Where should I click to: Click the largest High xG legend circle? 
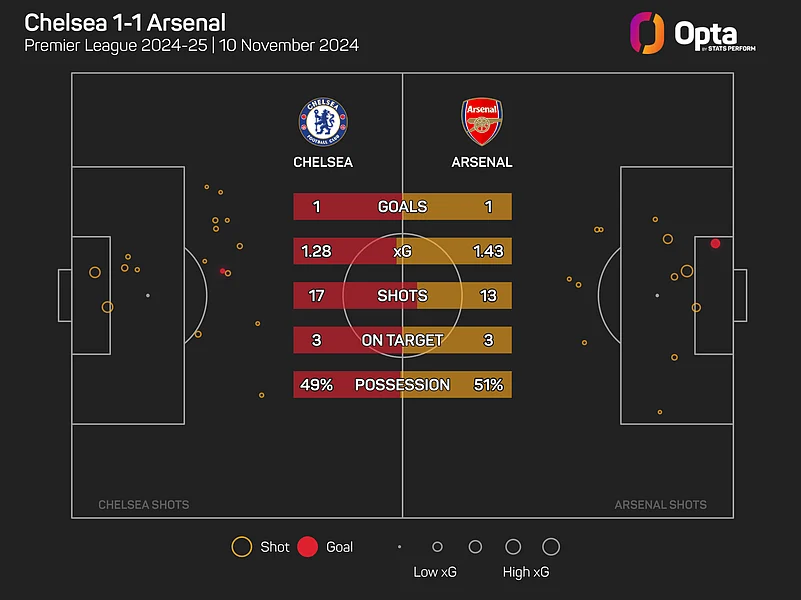click(551, 547)
